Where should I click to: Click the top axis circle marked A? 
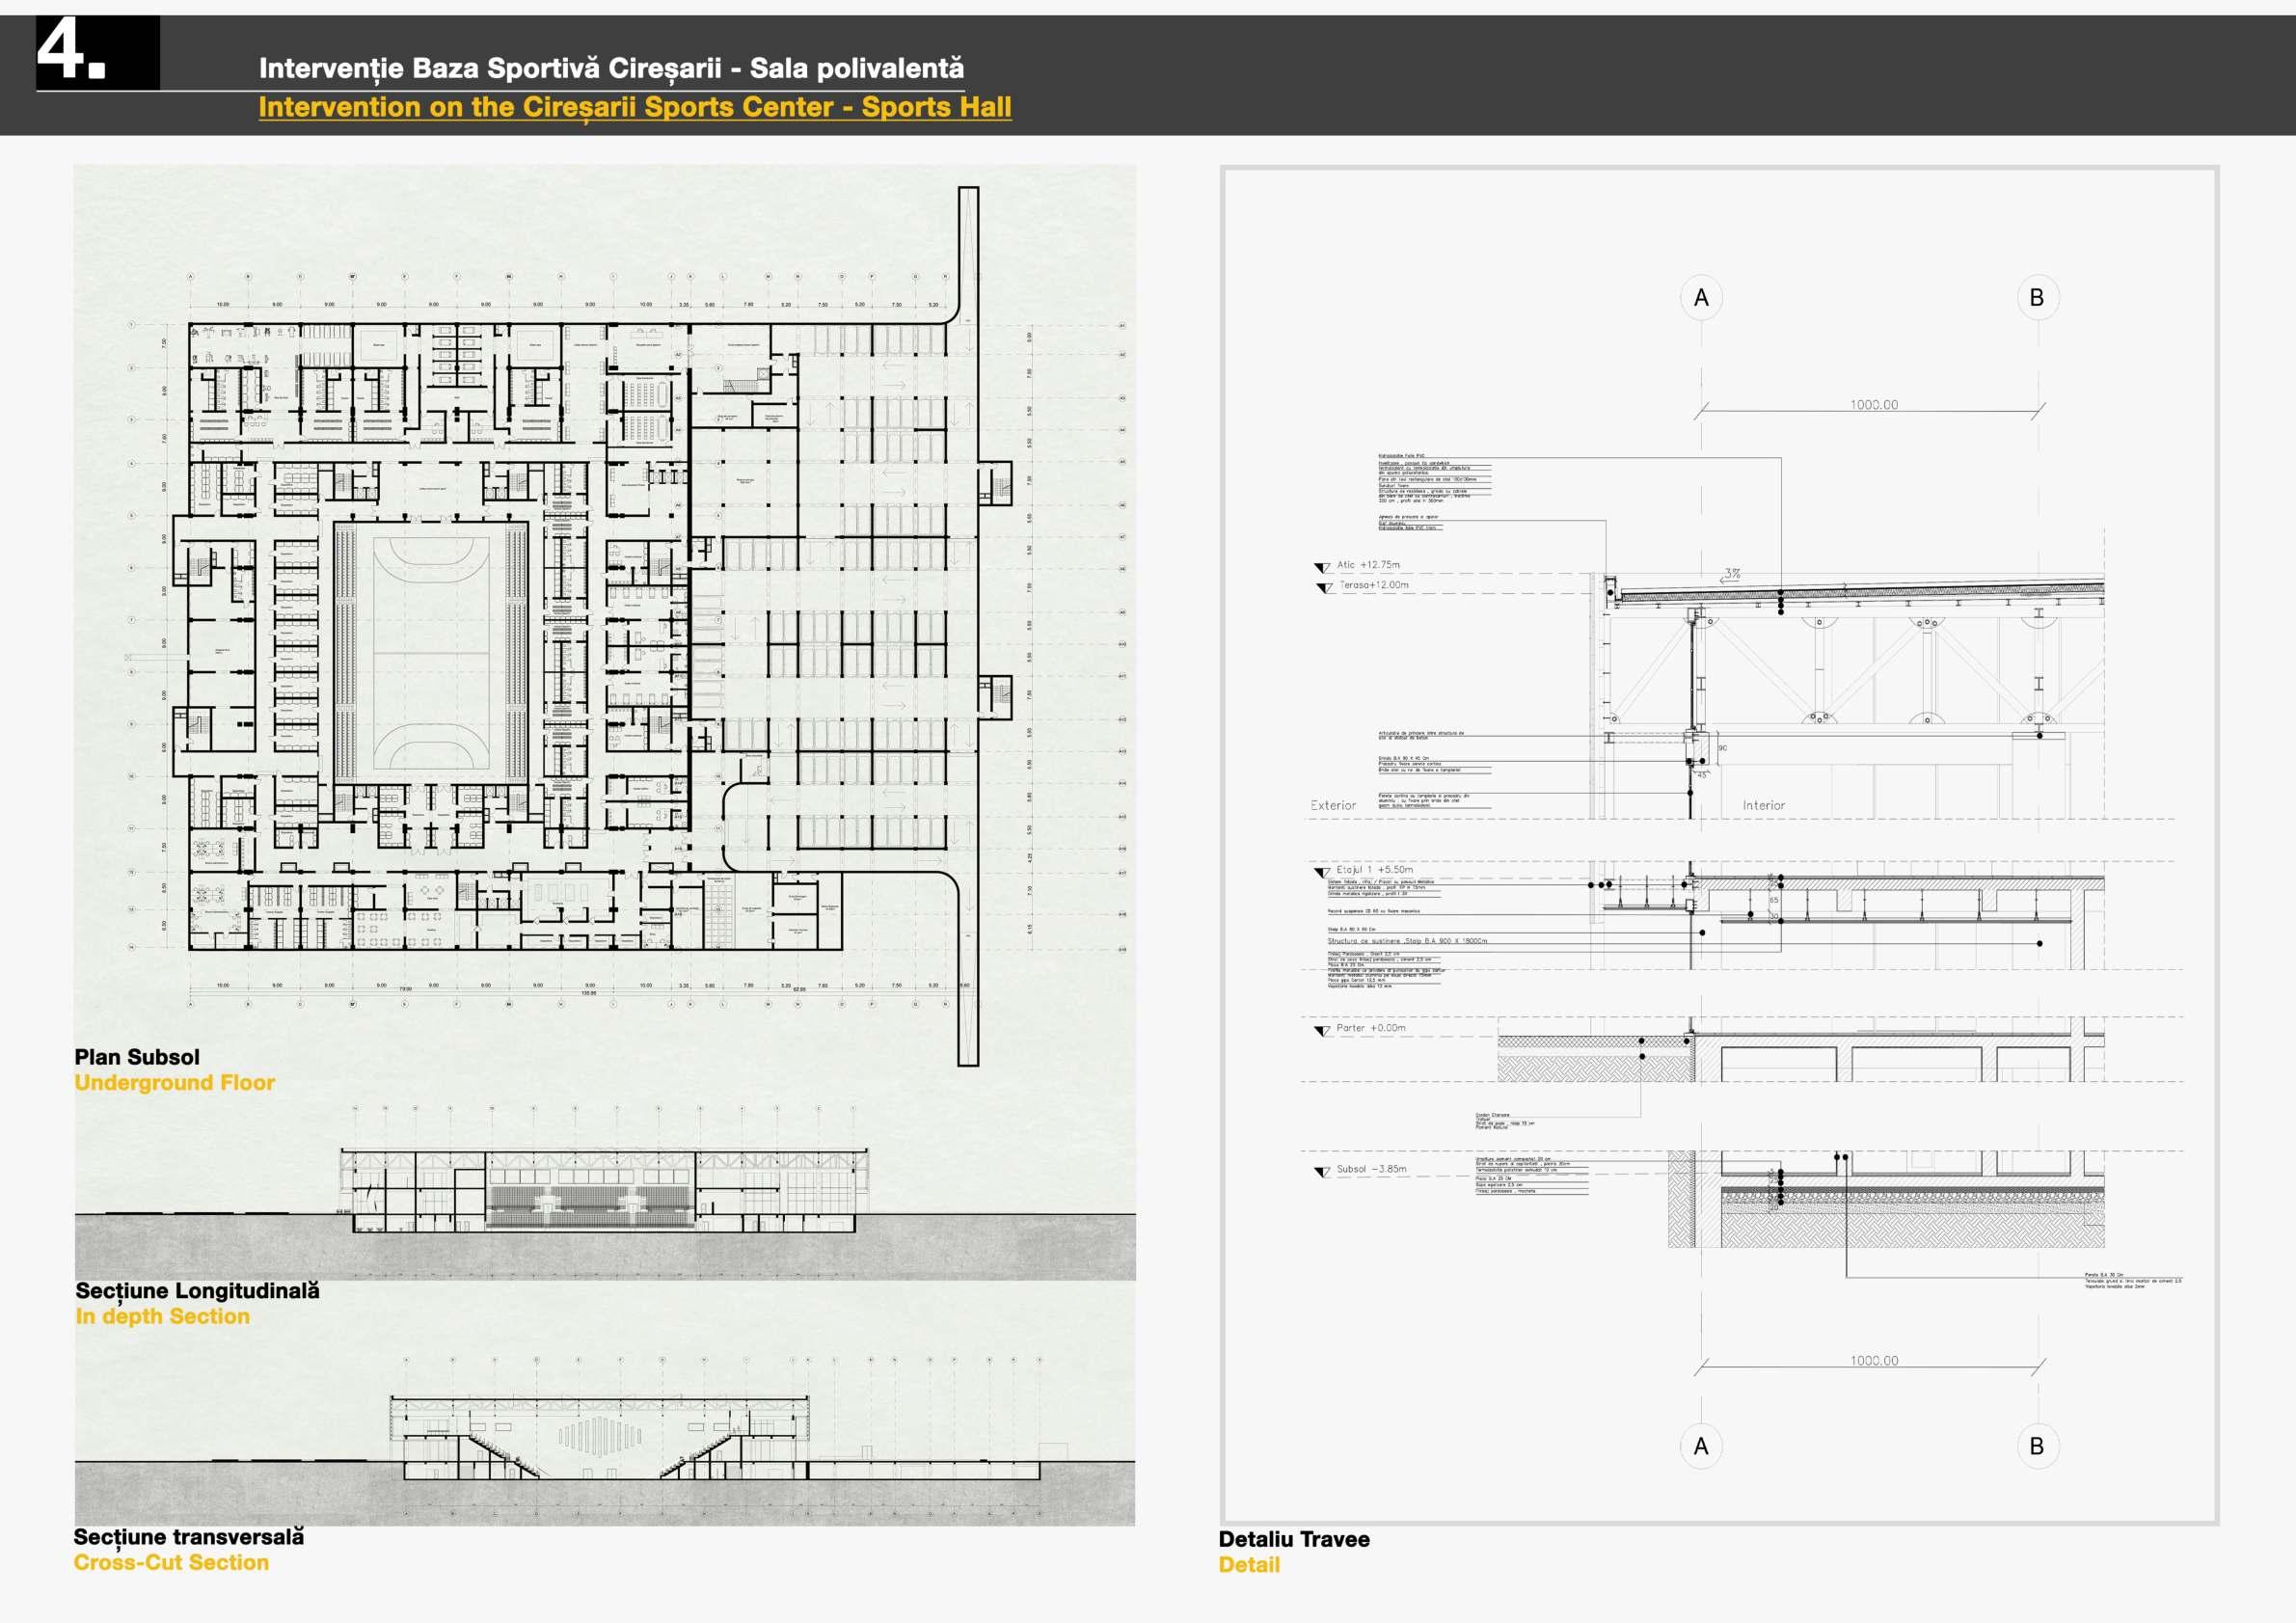point(1701,298)
